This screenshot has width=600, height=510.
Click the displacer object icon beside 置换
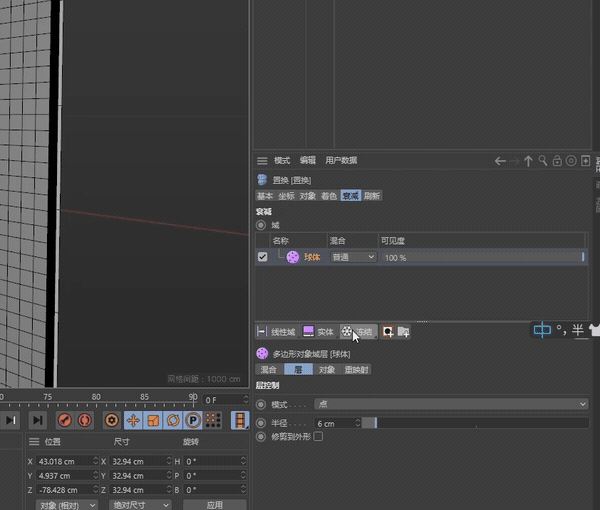[262, 179]
